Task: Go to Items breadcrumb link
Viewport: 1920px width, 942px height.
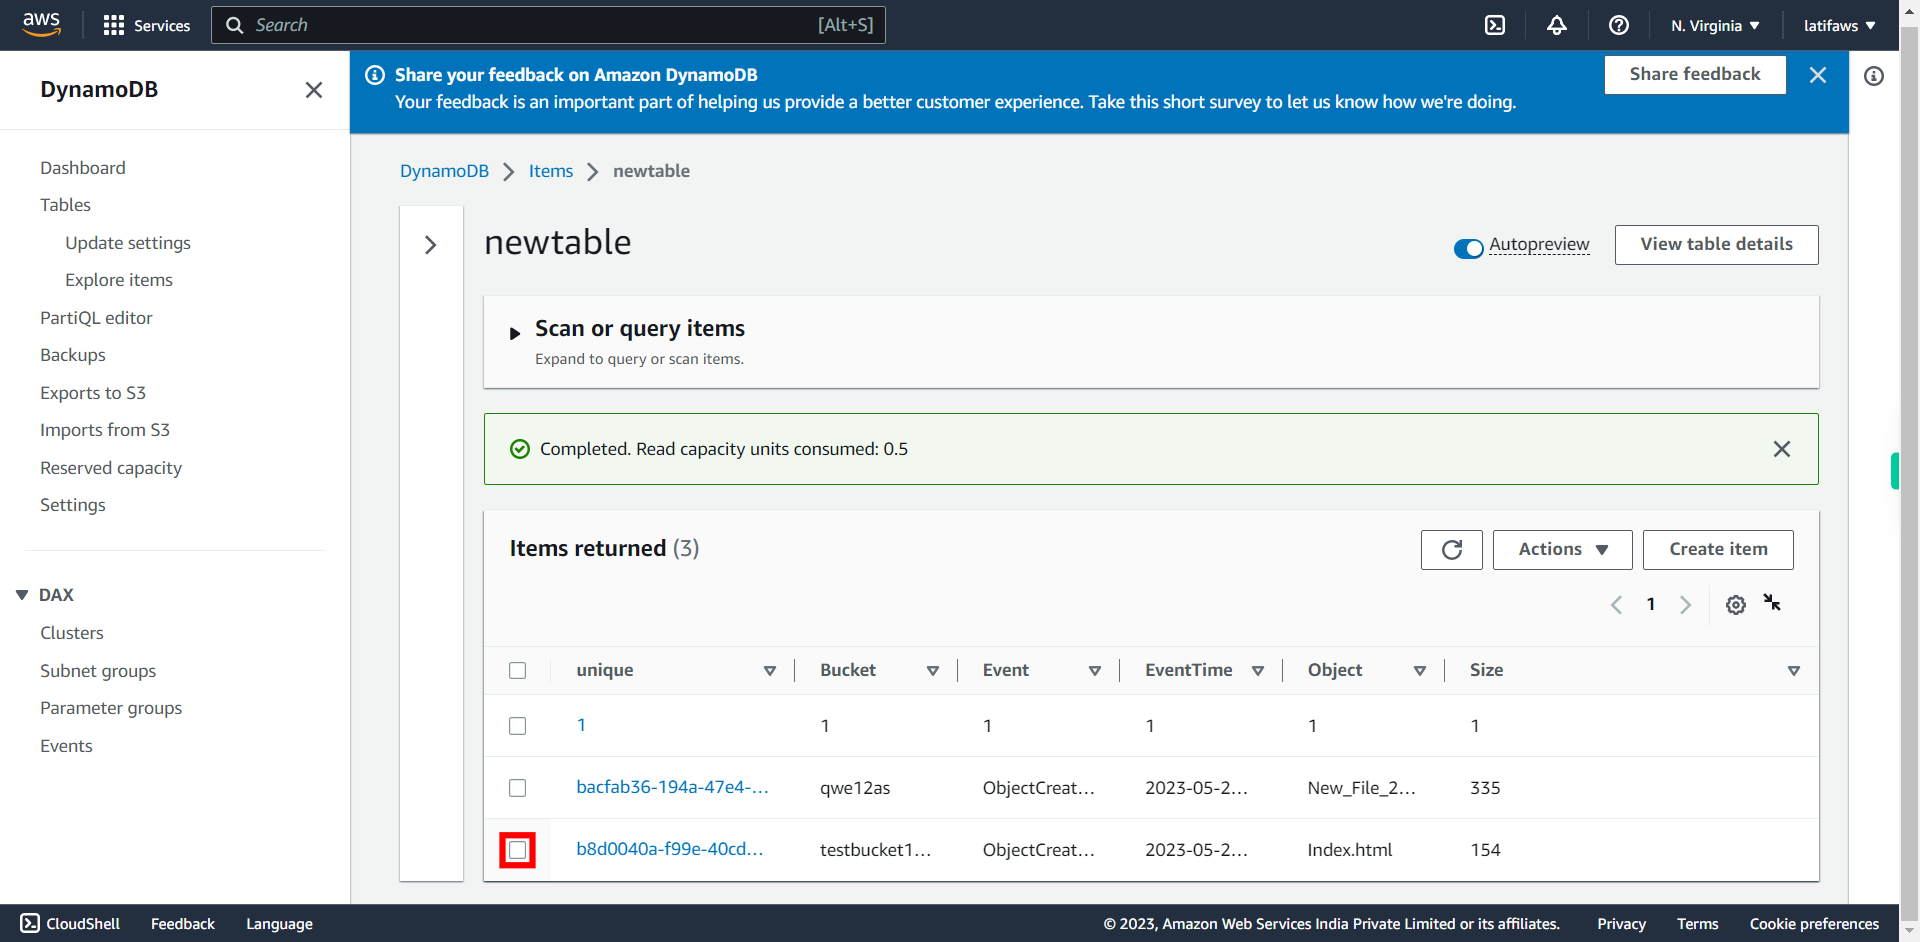Action: coord(551,171)
